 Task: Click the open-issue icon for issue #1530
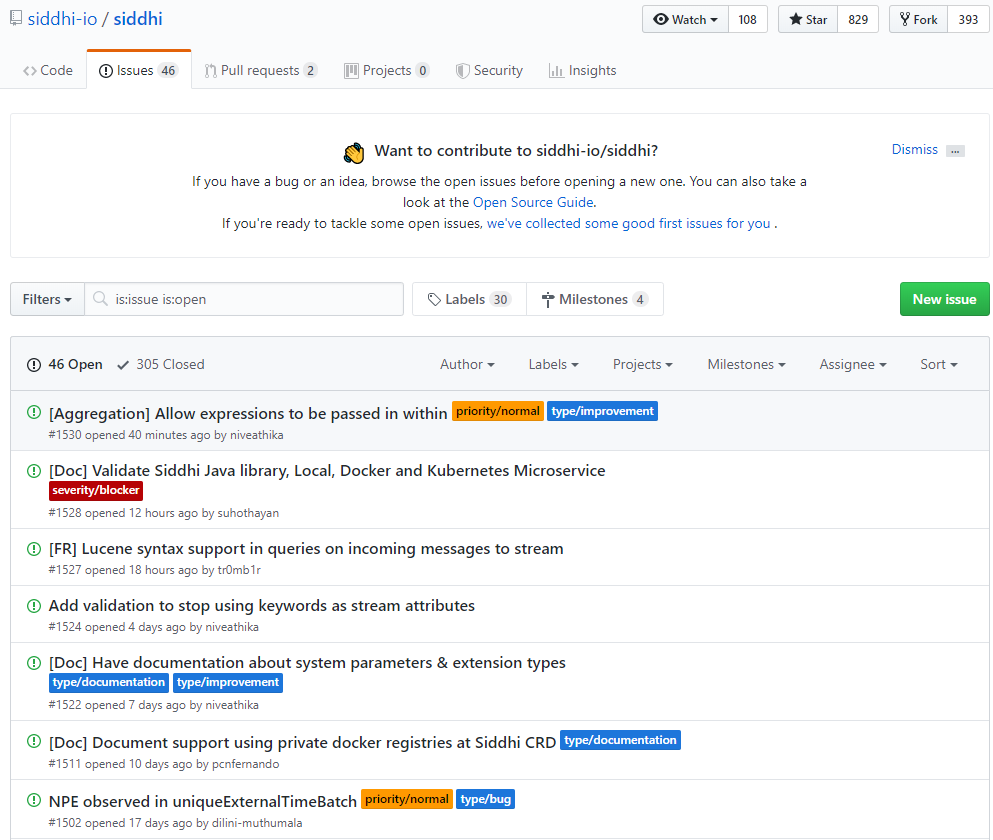point(34,412)
